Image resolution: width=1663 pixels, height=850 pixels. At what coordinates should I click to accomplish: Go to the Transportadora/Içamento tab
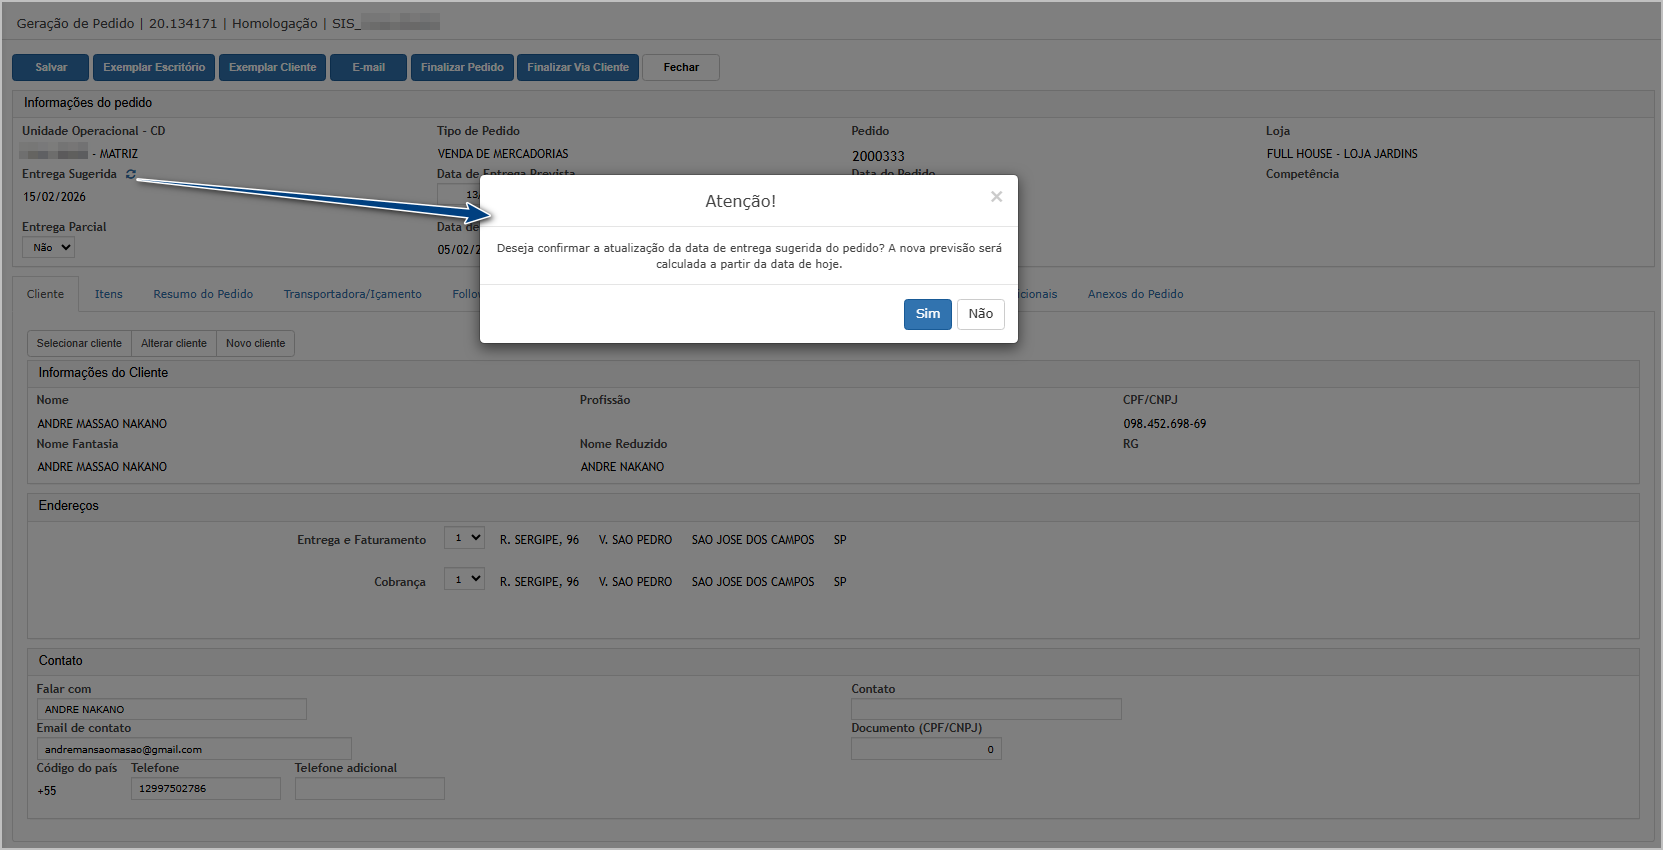pos(352,294)
